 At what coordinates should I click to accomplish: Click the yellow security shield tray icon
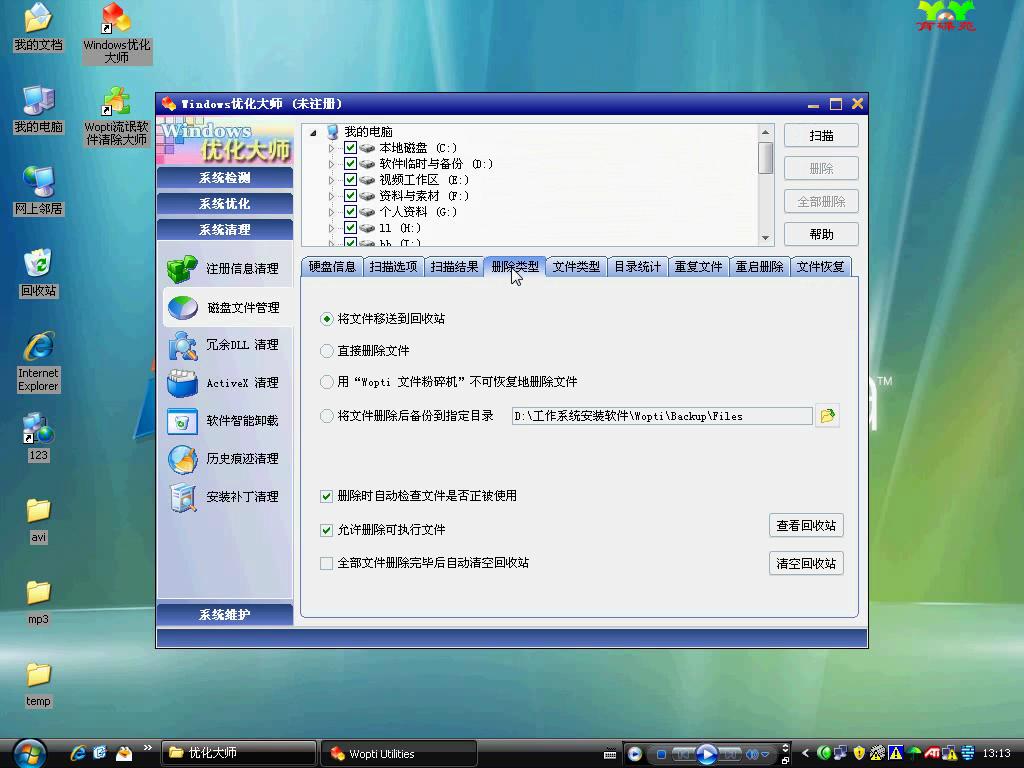(859, 754)
